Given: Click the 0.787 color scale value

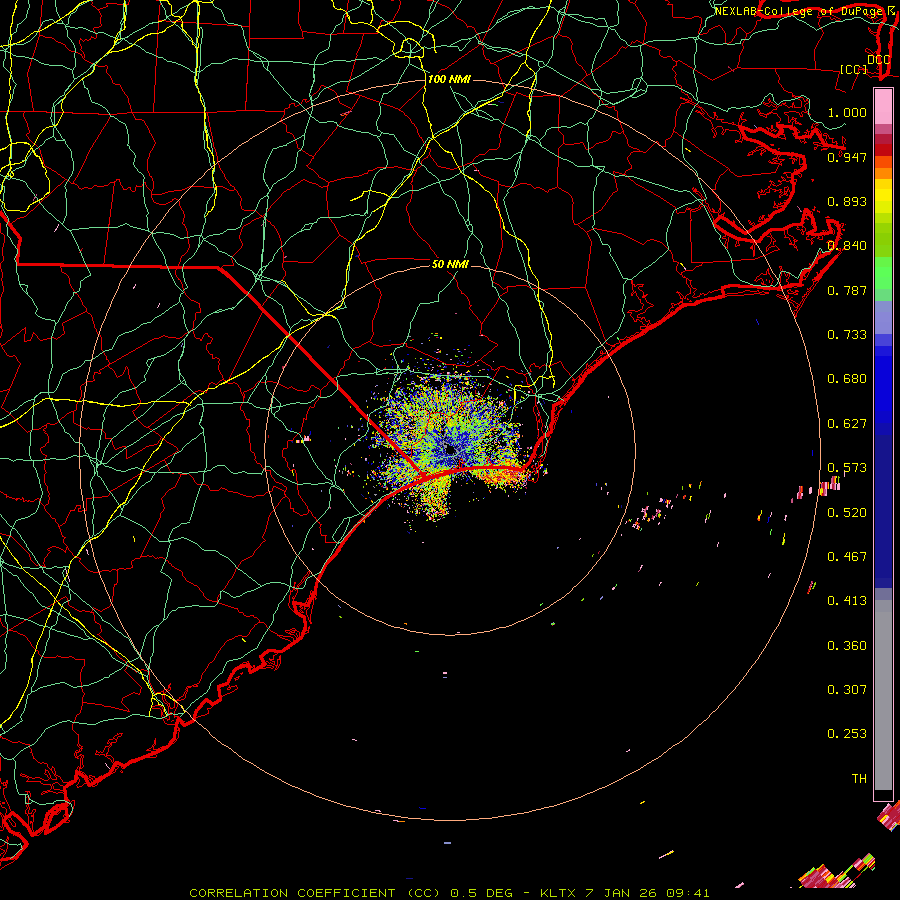Looking at the screenshot, I should coord(847,290).
